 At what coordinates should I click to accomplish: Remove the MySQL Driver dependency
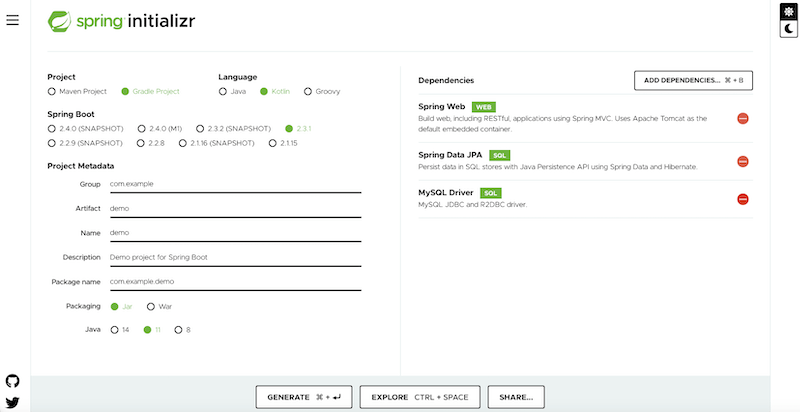pyautogui.click(x=742, y=199)
